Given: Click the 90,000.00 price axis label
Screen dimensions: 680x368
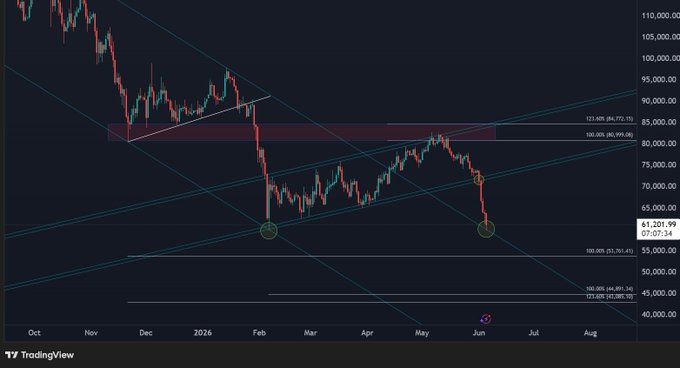Looking at the screenshot, I should (659, 101).
